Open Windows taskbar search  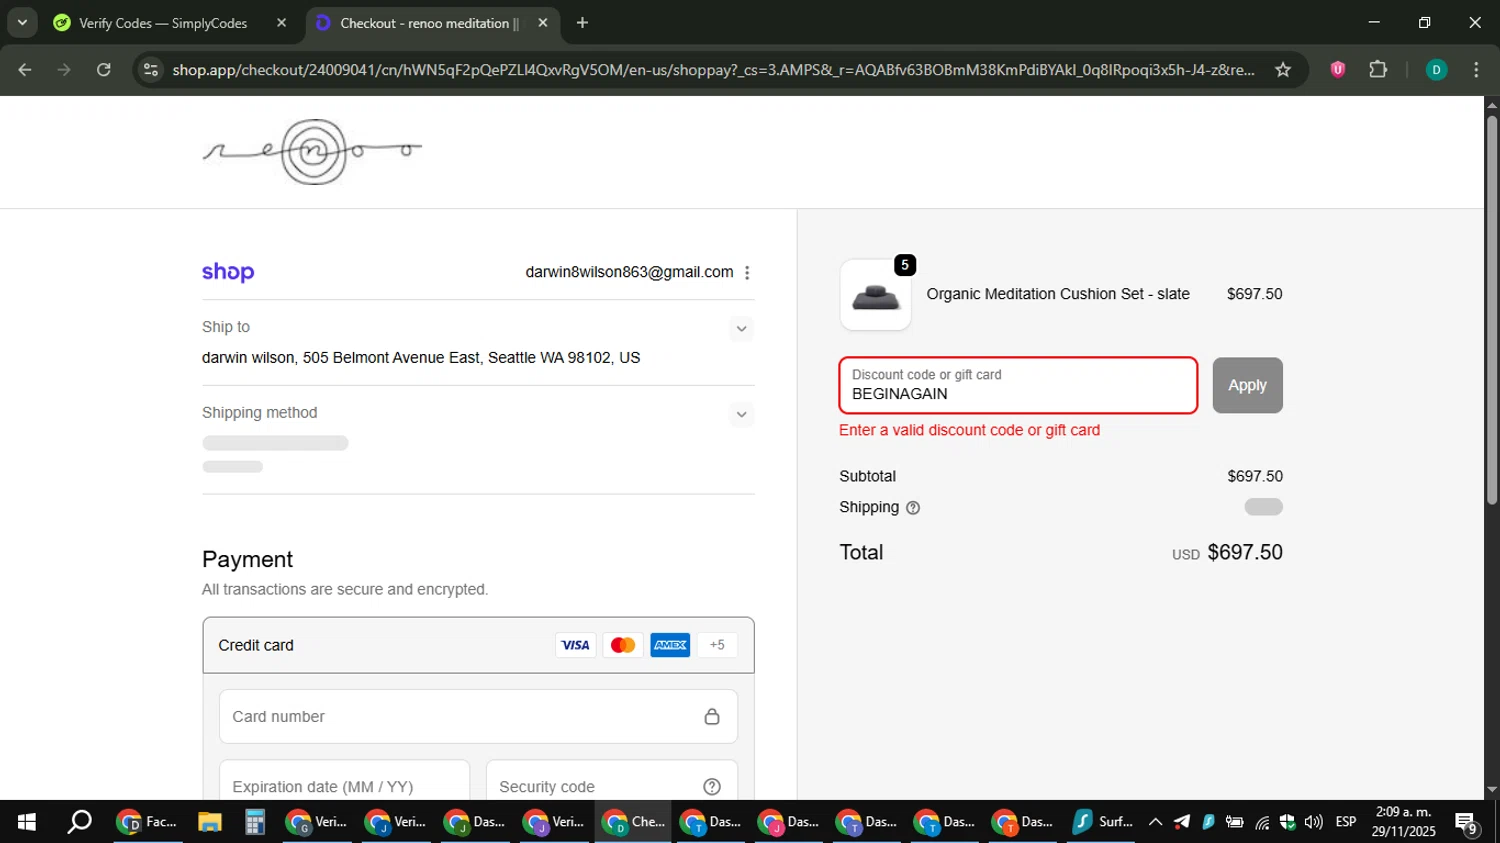click(x=79, y=822)
